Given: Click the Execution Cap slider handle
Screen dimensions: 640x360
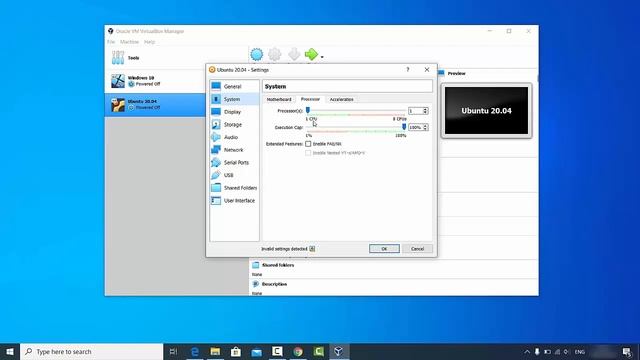Looking at the screenshot, I should coord(404,127).
